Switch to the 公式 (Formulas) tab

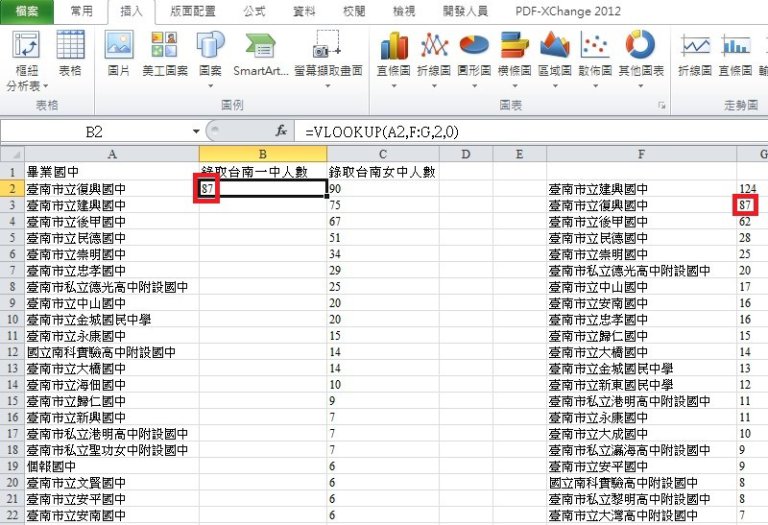[x=253, y=11]
